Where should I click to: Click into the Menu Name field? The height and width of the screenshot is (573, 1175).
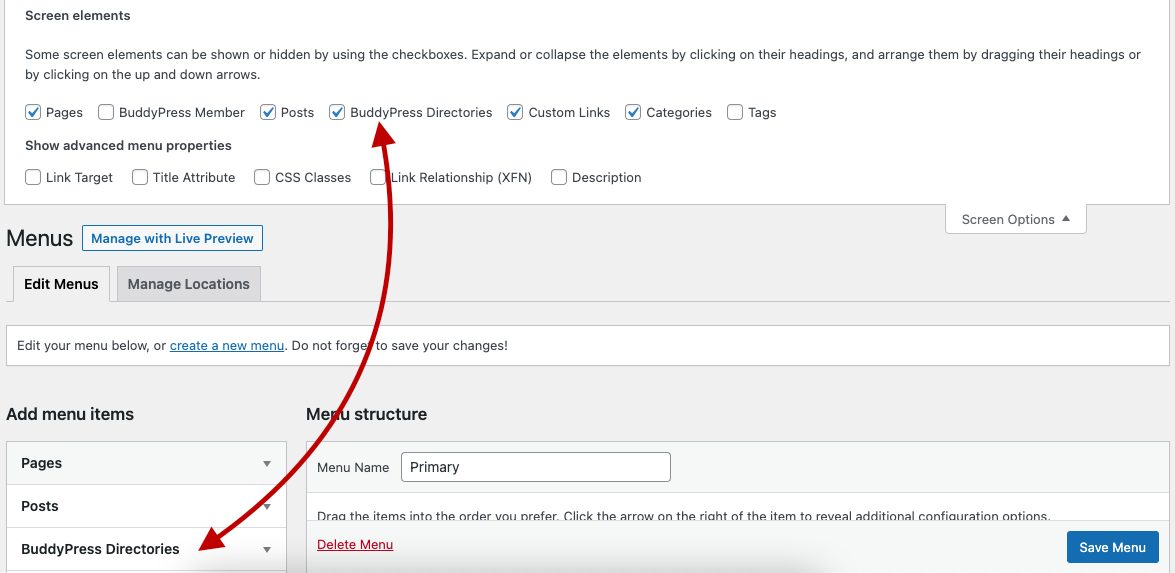(536, 467)
